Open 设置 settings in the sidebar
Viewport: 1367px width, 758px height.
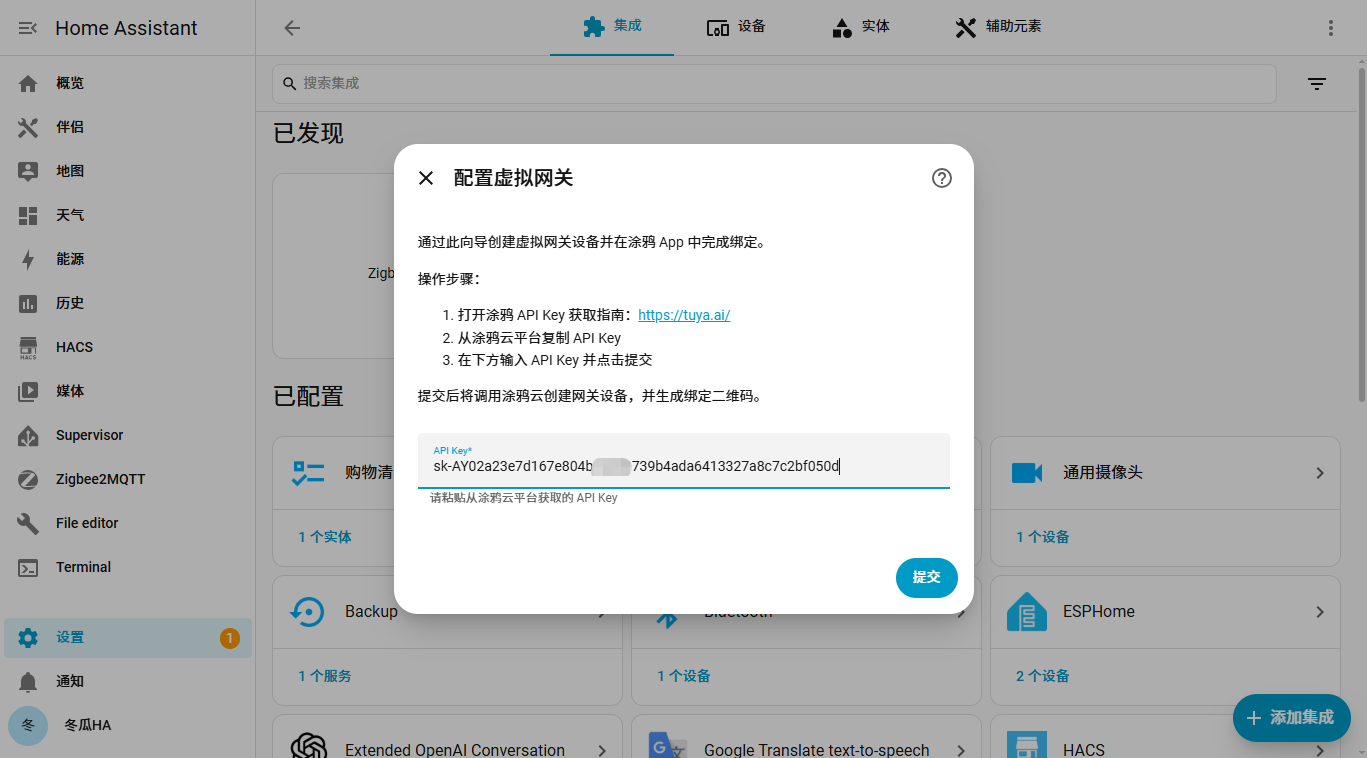tap(128, 638)
